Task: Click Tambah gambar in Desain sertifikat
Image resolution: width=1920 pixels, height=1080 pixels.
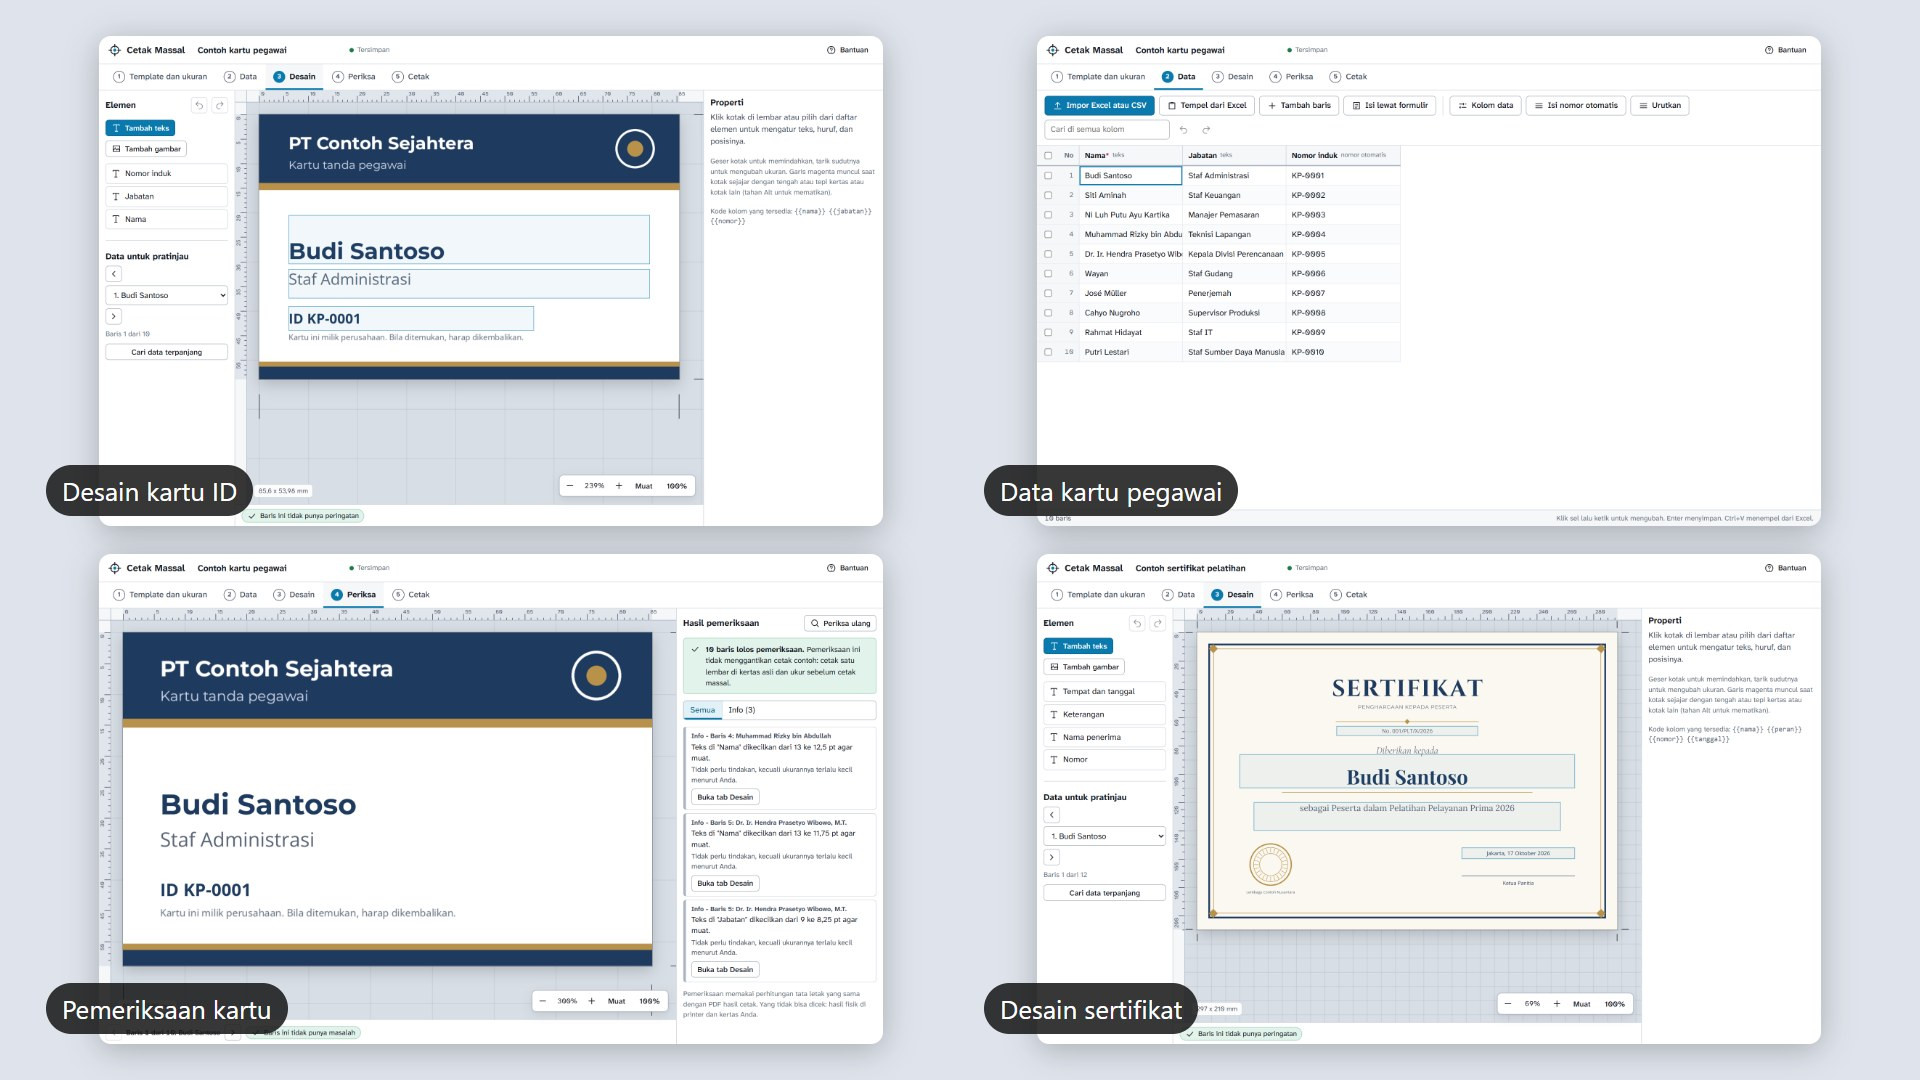Action: click(x=1084, y=667)
